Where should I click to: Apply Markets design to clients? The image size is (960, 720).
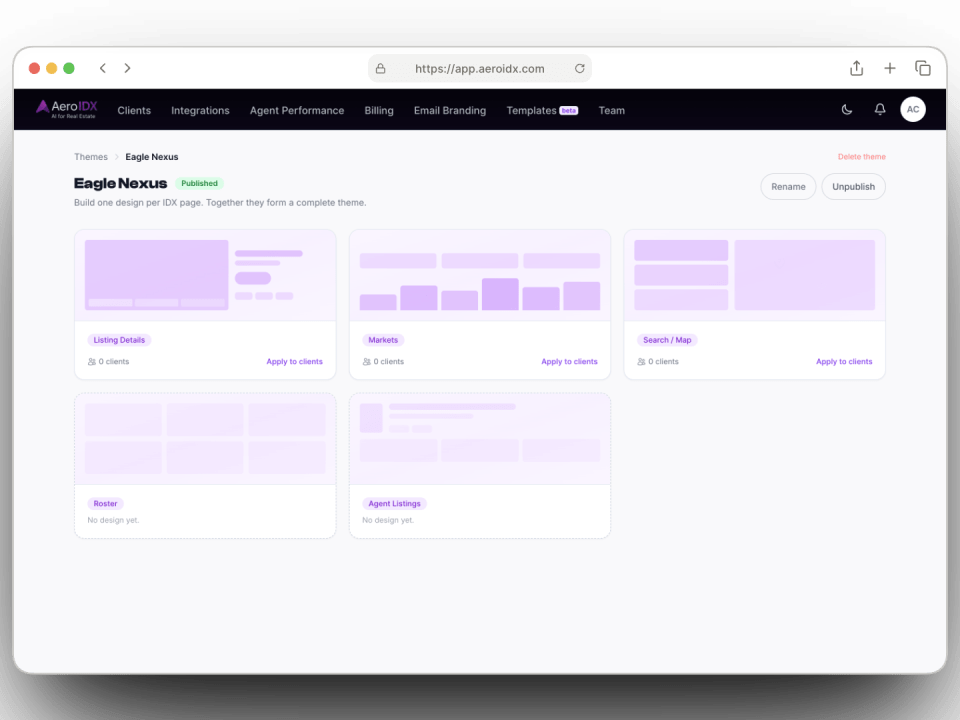[569, 362]
